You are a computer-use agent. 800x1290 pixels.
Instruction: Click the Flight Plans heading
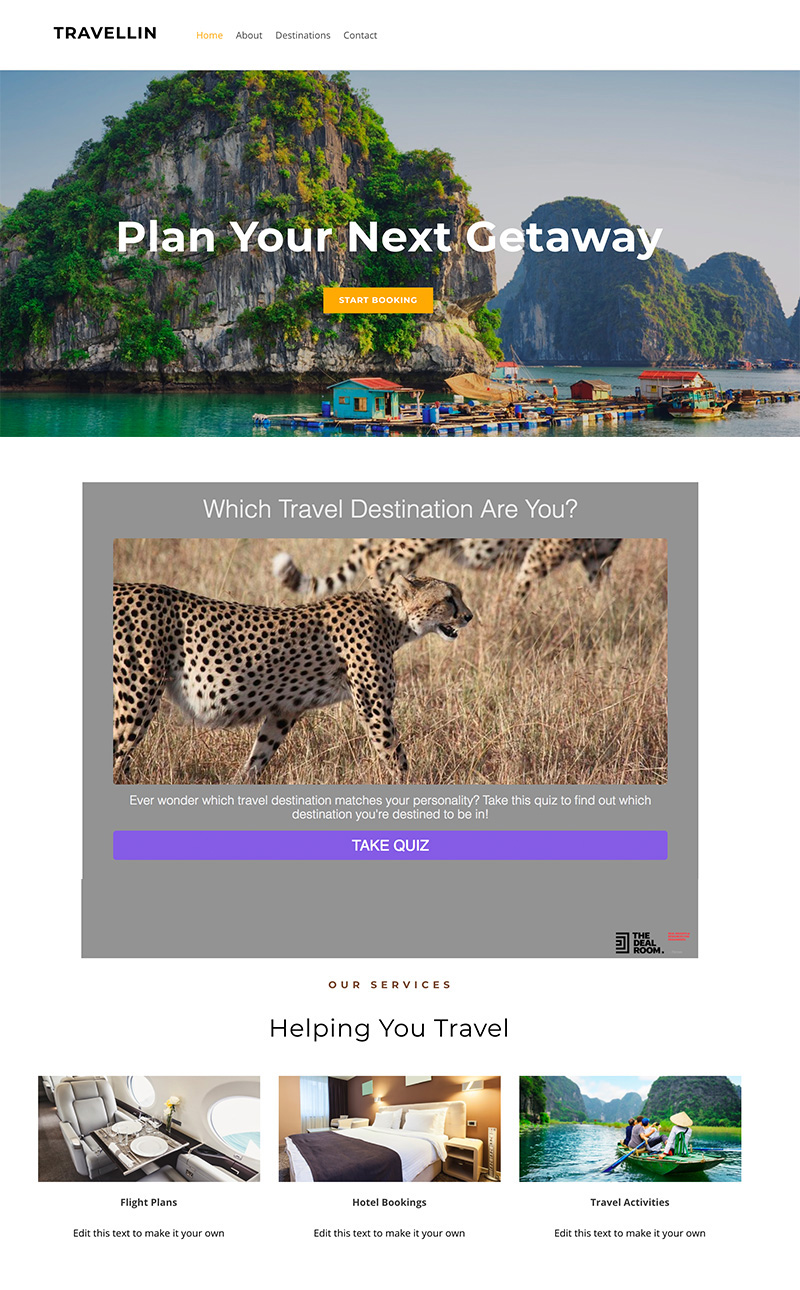click(149, 1202)
